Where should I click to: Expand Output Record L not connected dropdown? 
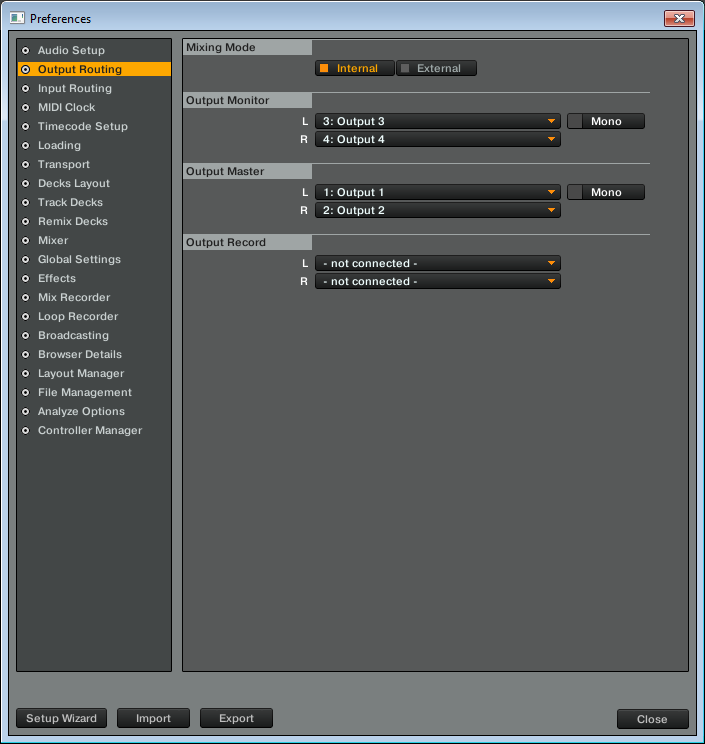(438, 263)
